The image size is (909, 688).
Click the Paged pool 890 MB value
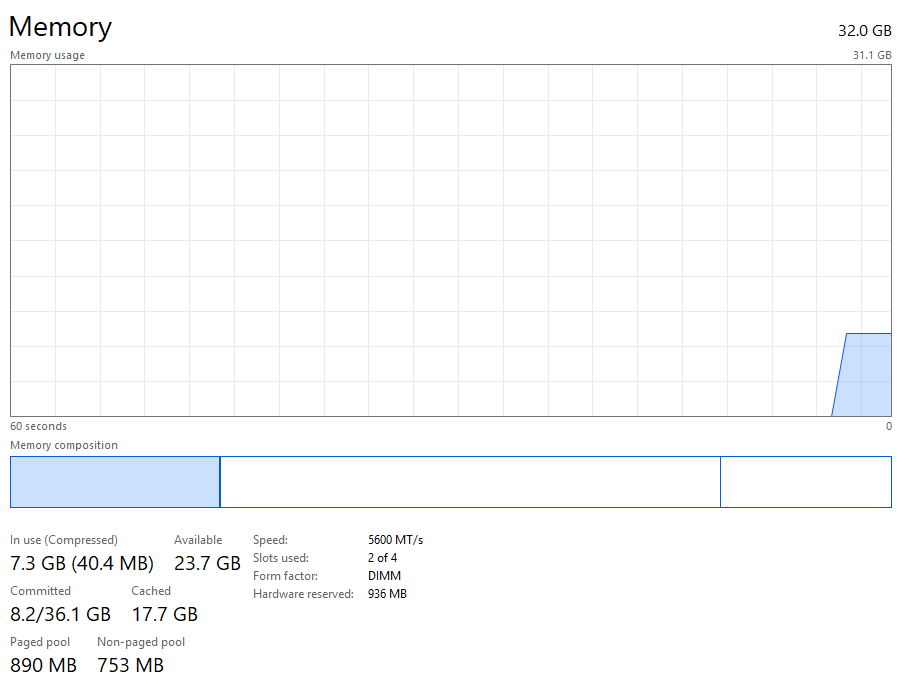43,665
